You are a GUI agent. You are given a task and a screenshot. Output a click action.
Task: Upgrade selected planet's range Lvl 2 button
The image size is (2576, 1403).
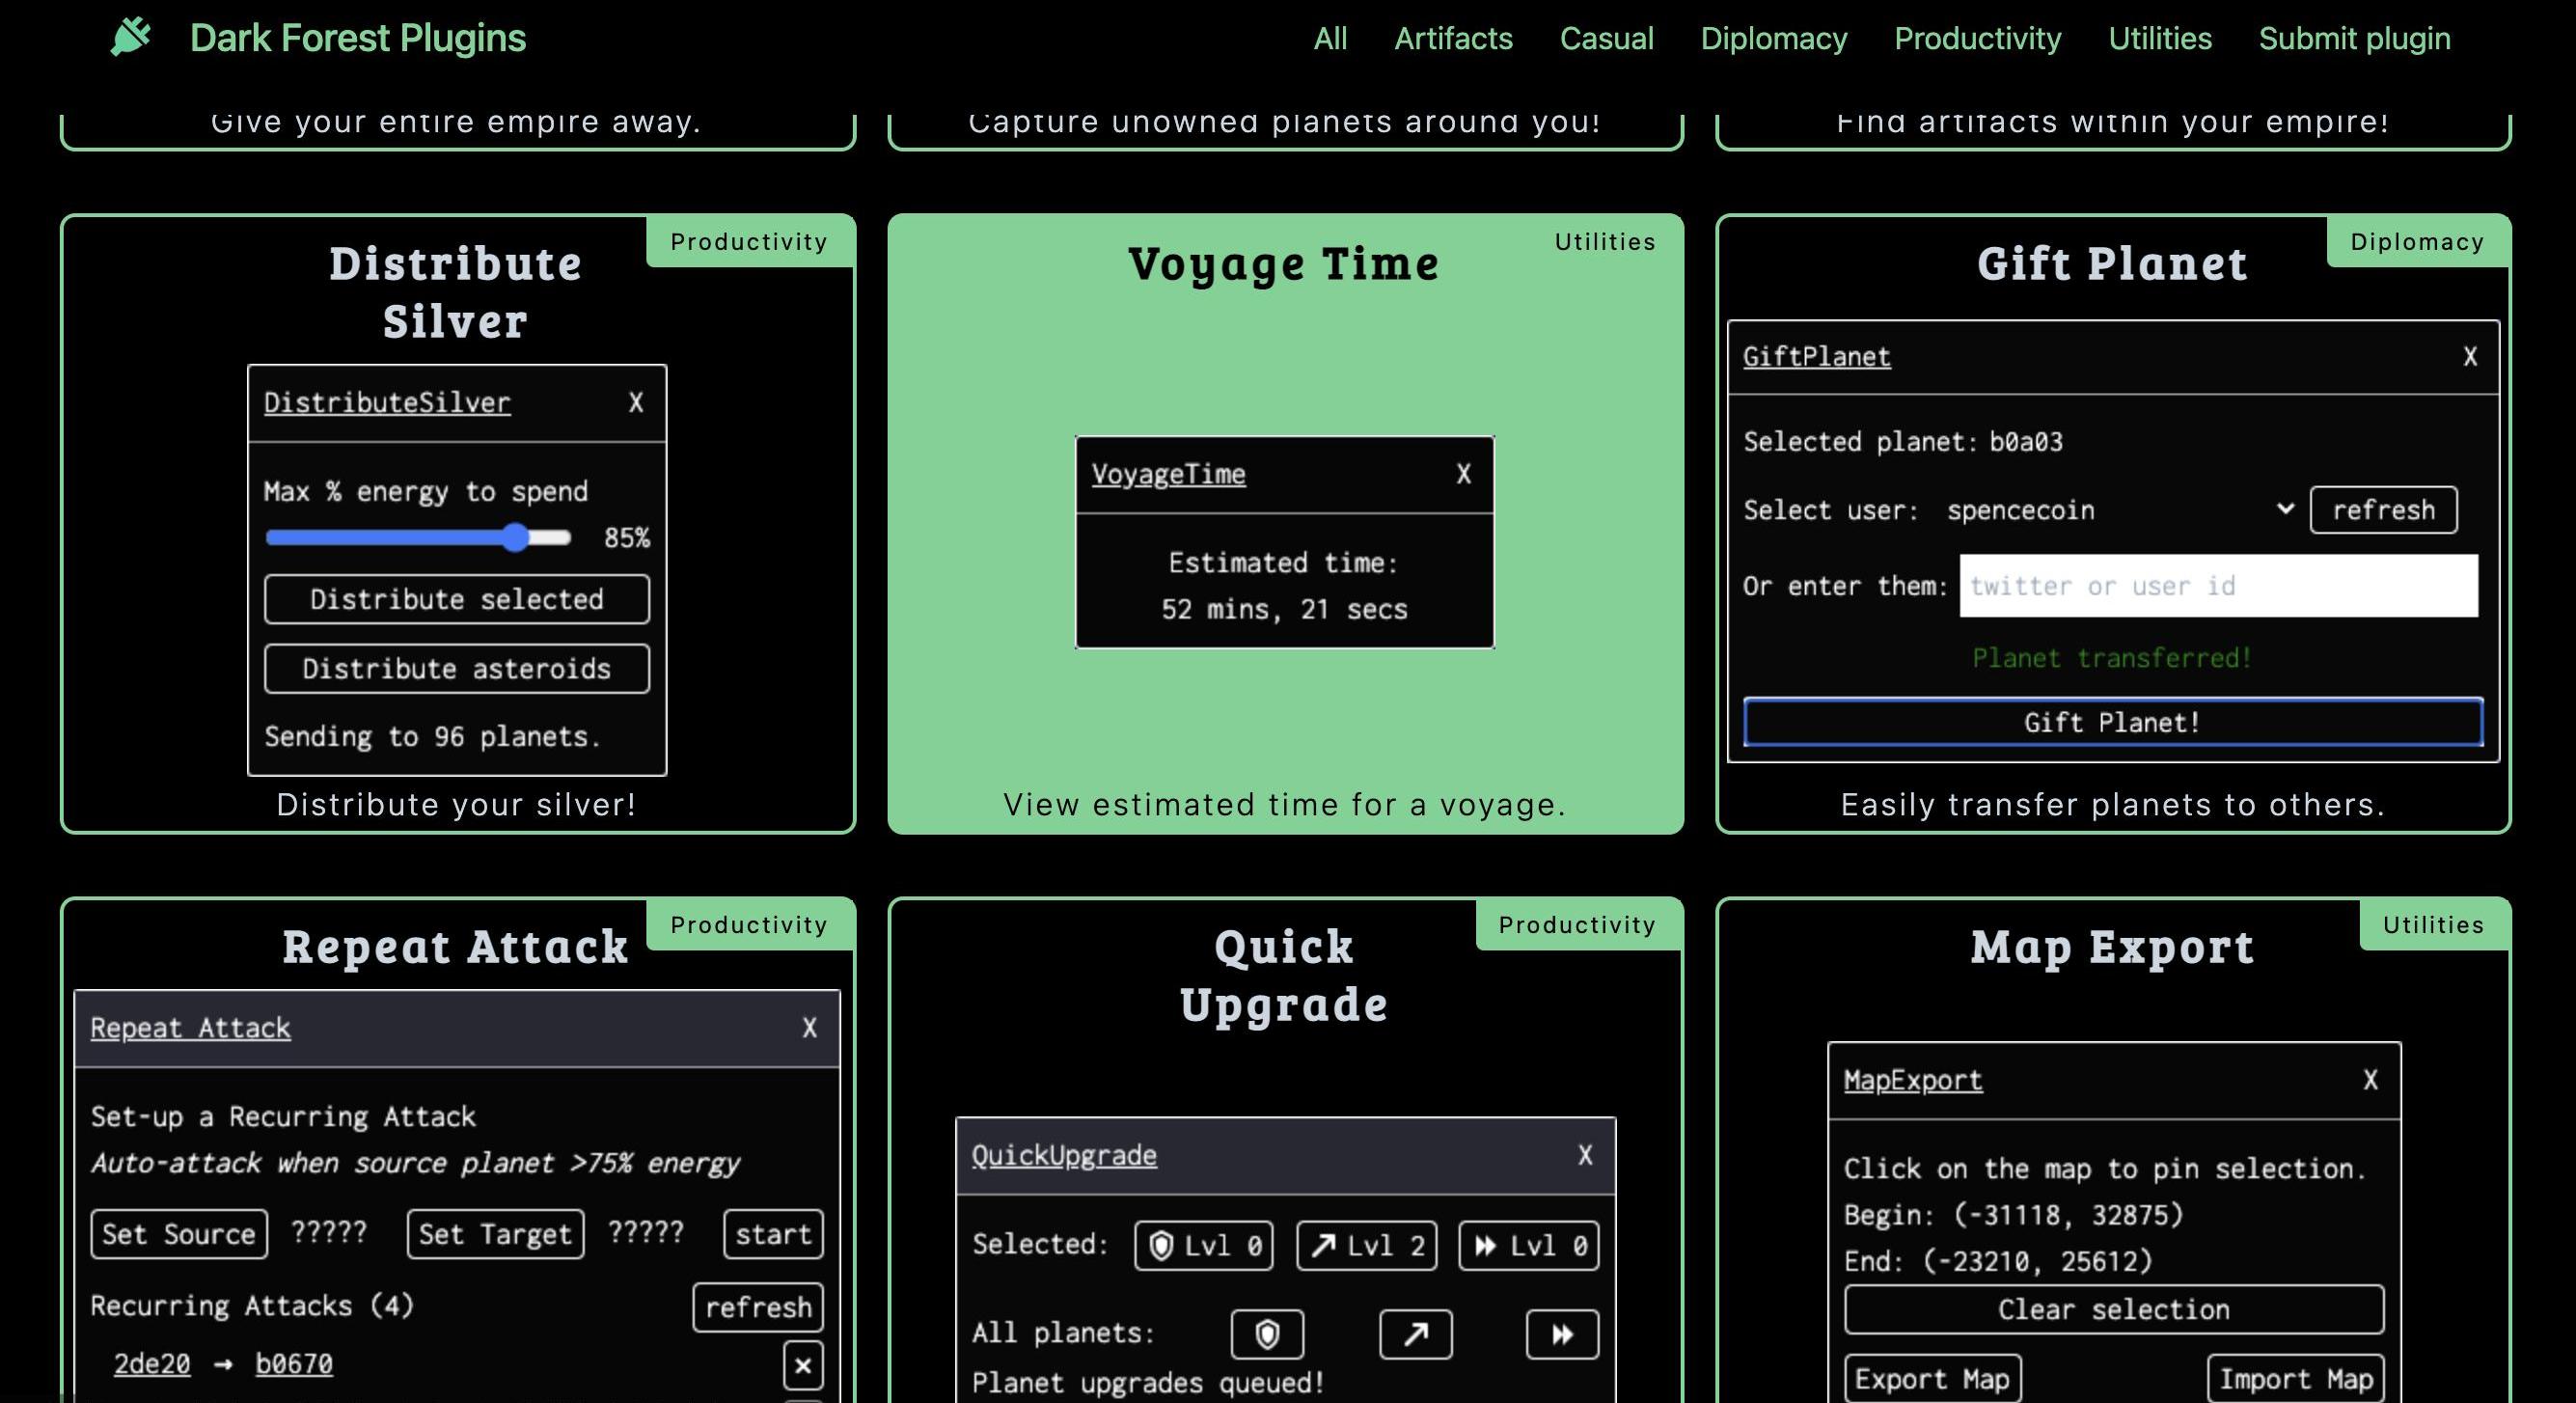pyautogui.click(x=1366, y=1246)
